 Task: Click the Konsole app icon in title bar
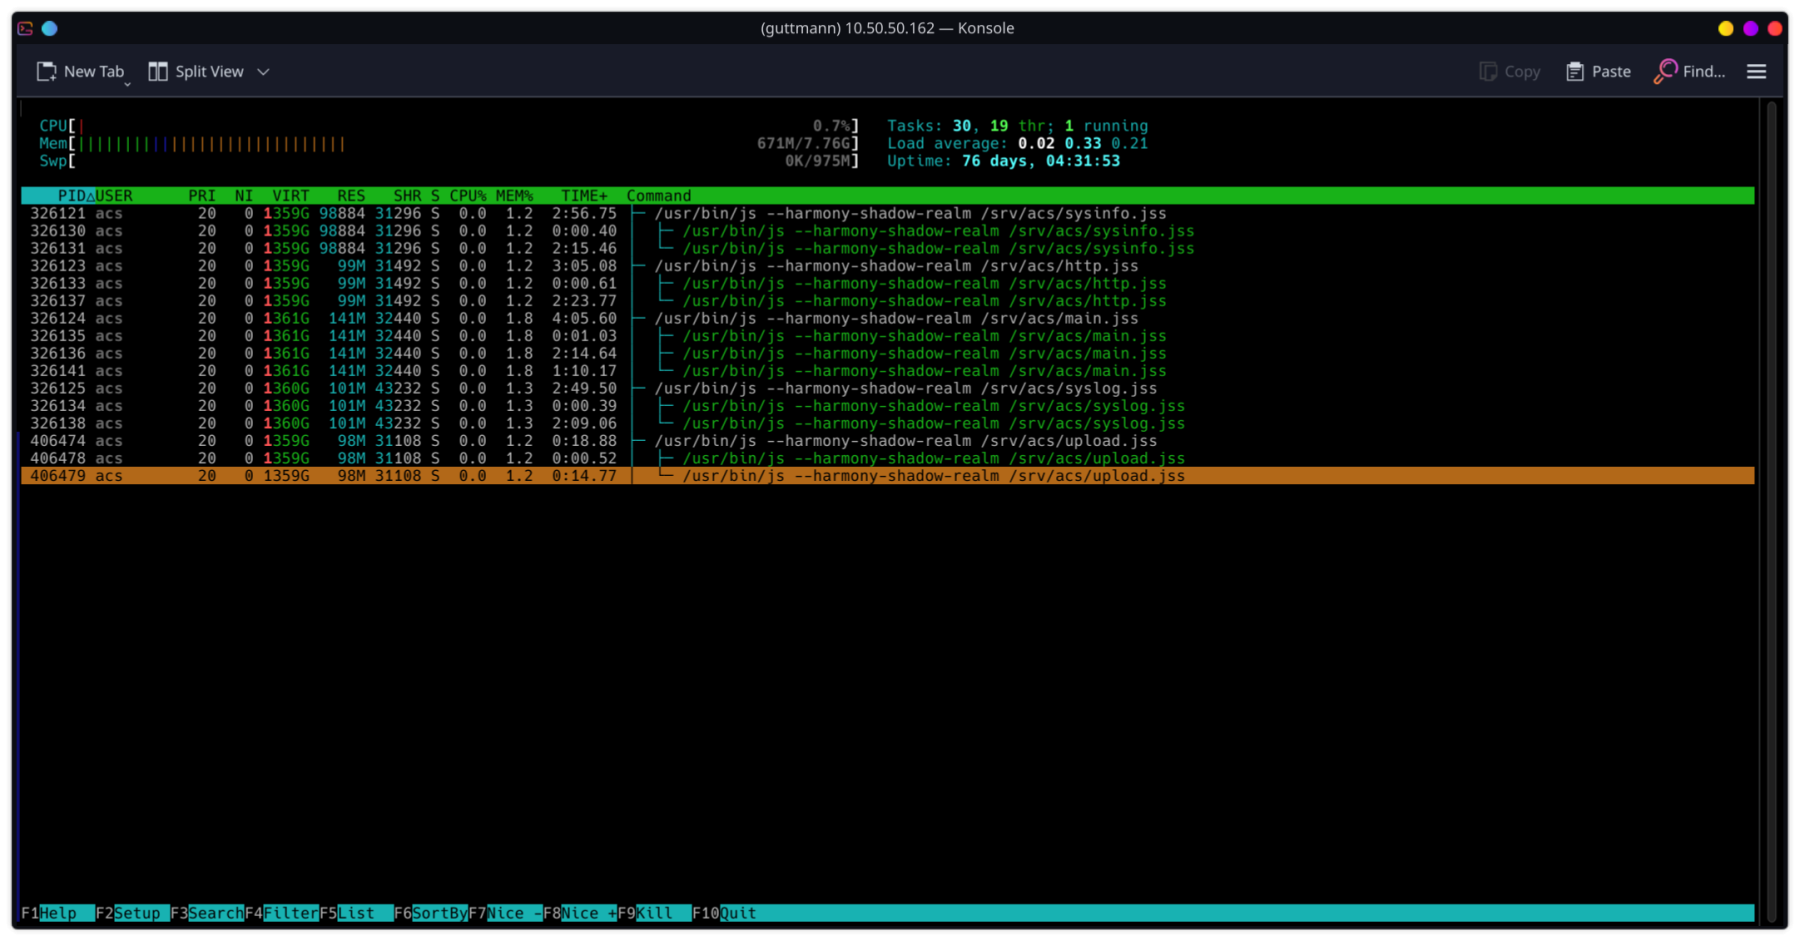25,28
